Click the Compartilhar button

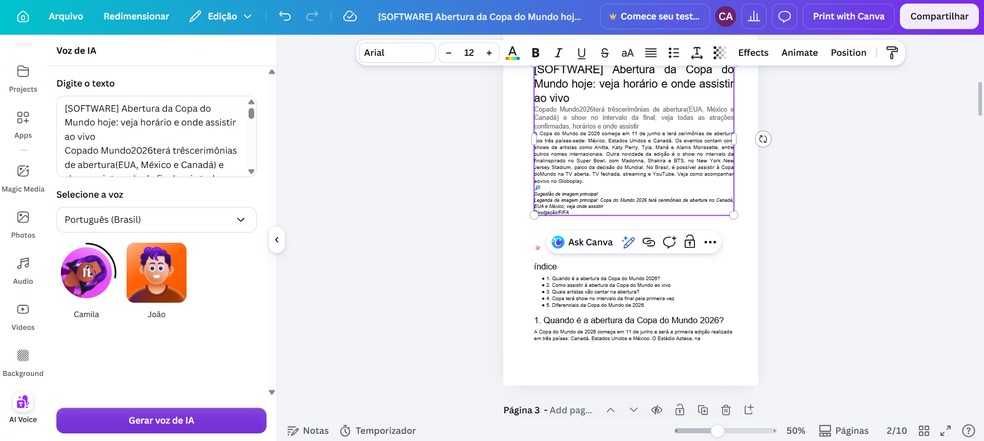[939, 16]
